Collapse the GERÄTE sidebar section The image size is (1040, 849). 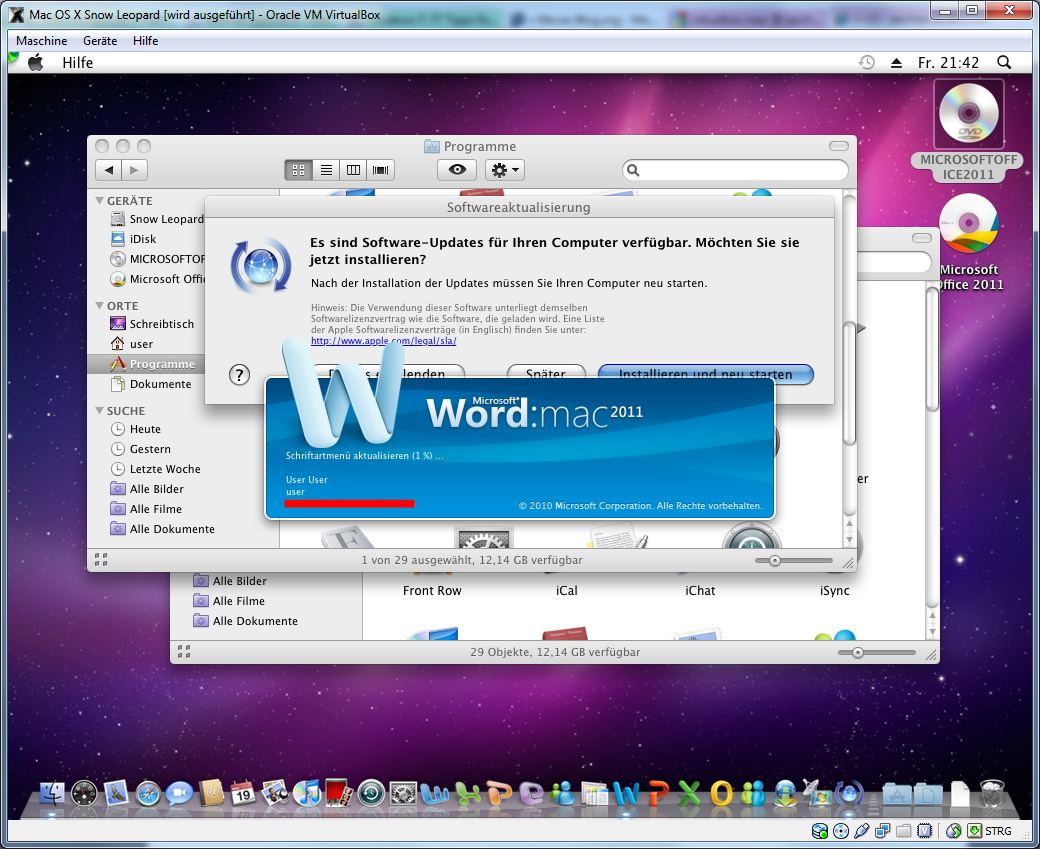tap(99, 200)
